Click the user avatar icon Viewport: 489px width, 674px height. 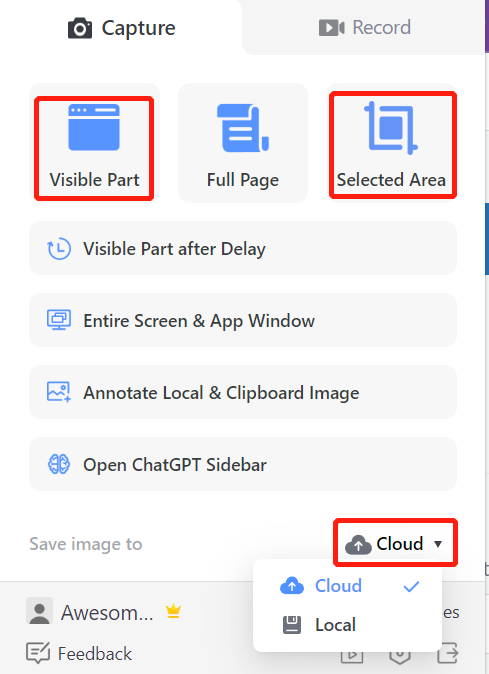(x=40, y=611)
